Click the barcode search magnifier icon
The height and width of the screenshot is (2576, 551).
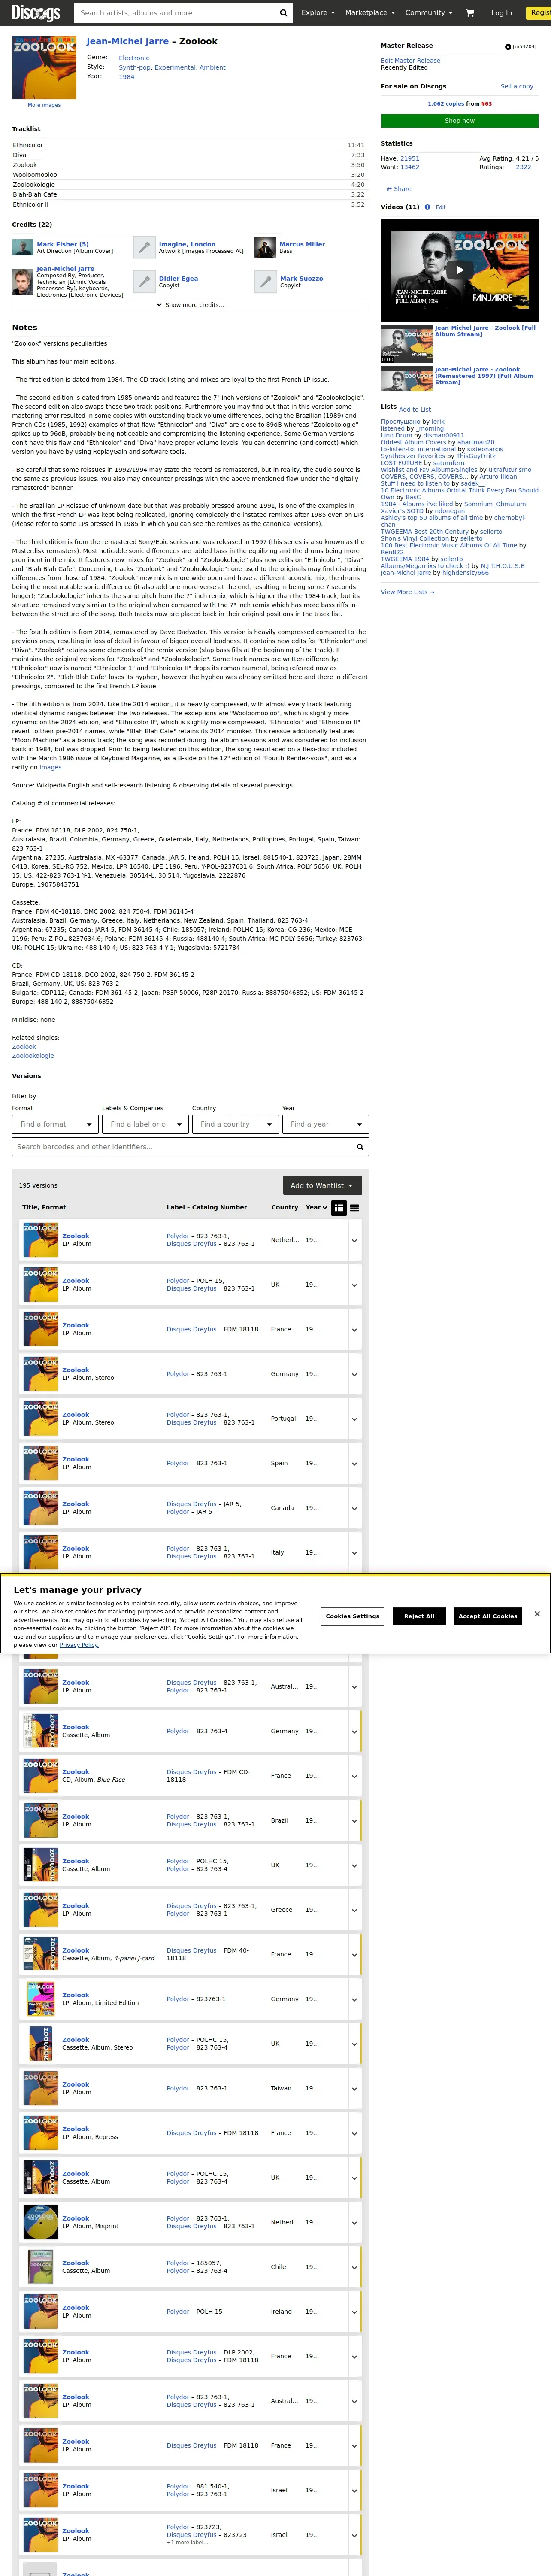pyautogui.click(x=359, y=1147)
